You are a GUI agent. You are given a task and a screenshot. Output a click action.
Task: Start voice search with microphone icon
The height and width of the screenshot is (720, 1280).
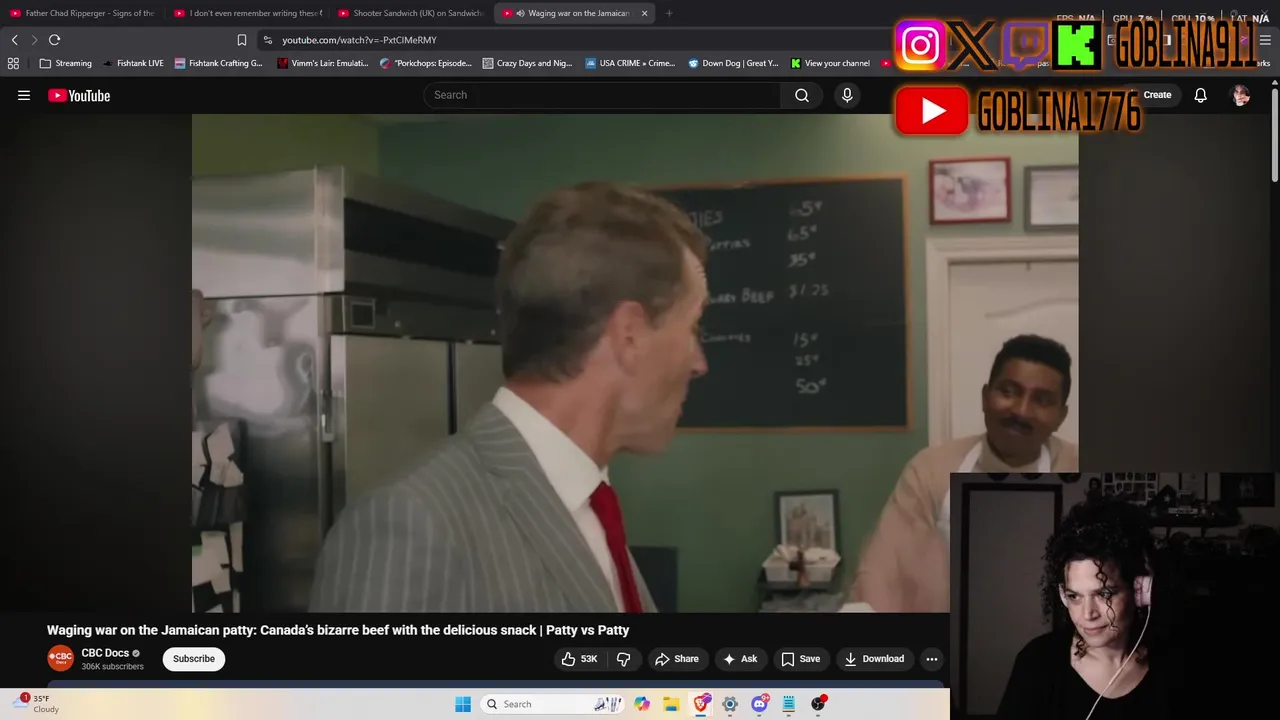(x=847, y=95)
